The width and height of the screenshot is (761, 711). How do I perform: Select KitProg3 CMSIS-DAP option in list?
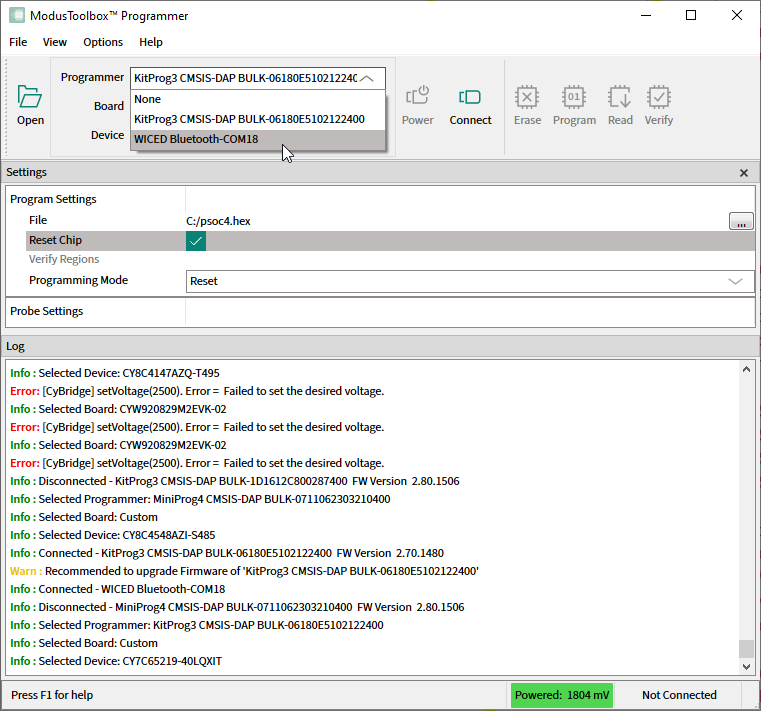point(249,119)
